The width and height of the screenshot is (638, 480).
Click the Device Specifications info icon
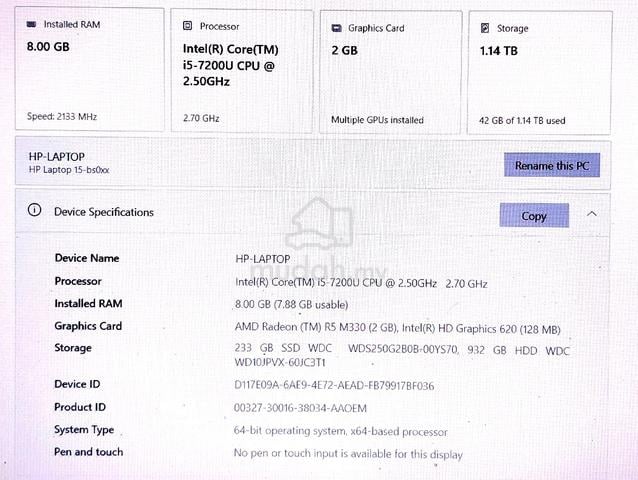(x=35, y=210)
